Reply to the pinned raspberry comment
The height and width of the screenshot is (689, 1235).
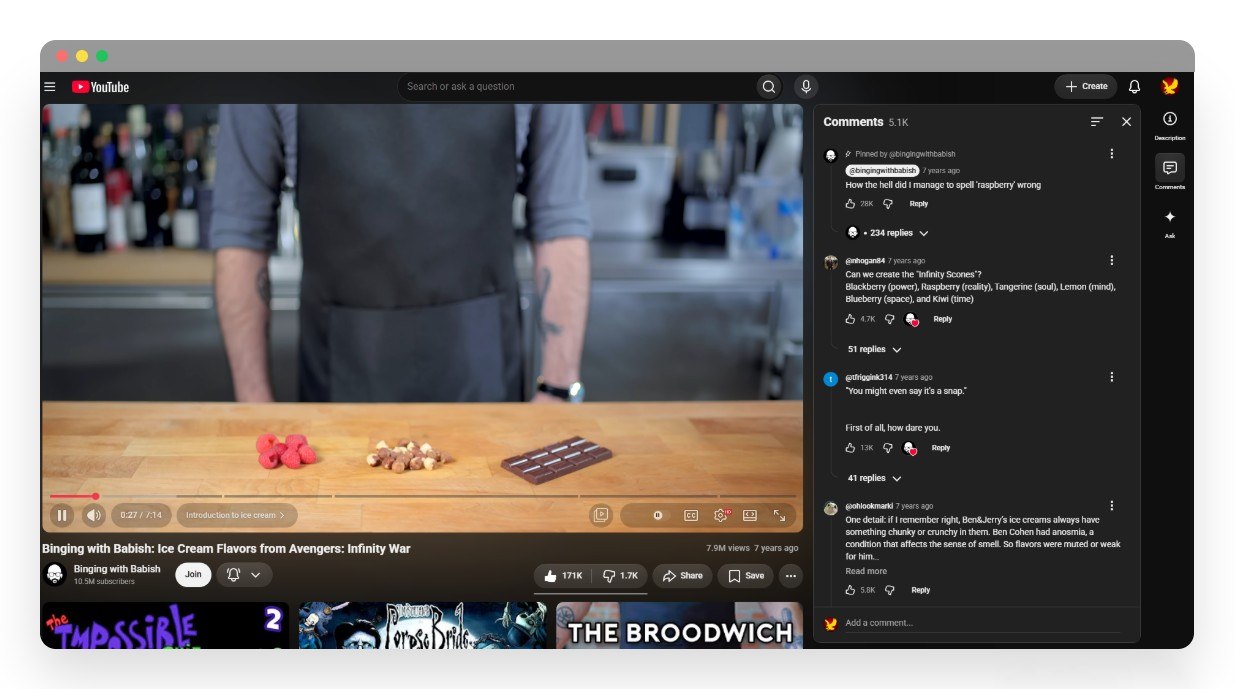(x=919, y=204)
